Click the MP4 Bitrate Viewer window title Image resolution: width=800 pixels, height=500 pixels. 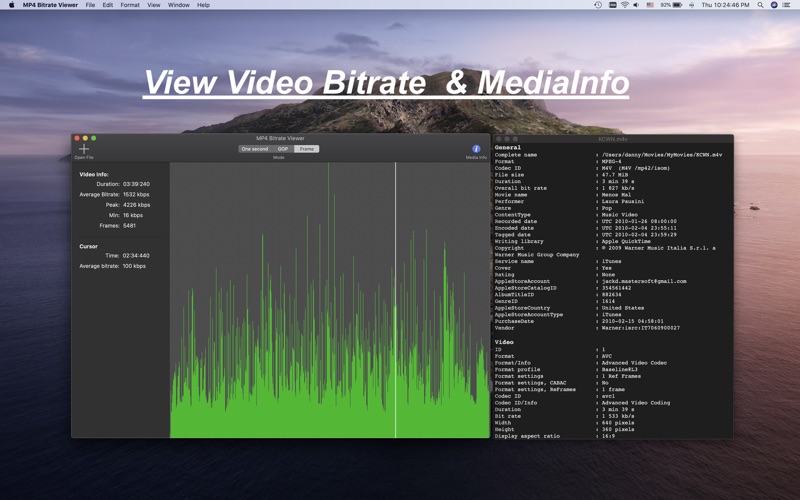[x=280, y=138]
